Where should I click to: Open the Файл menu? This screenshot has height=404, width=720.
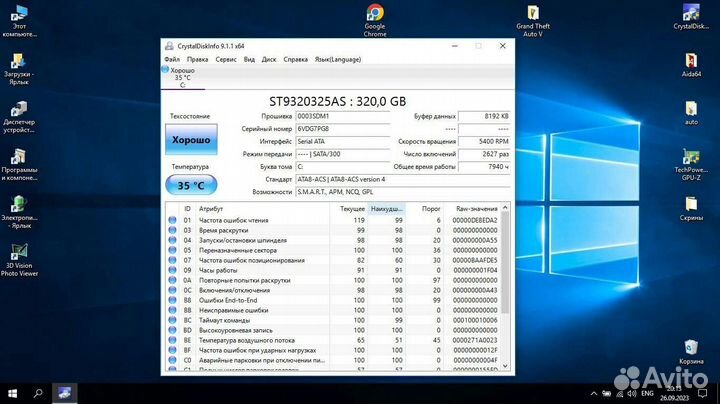[172, 59]
